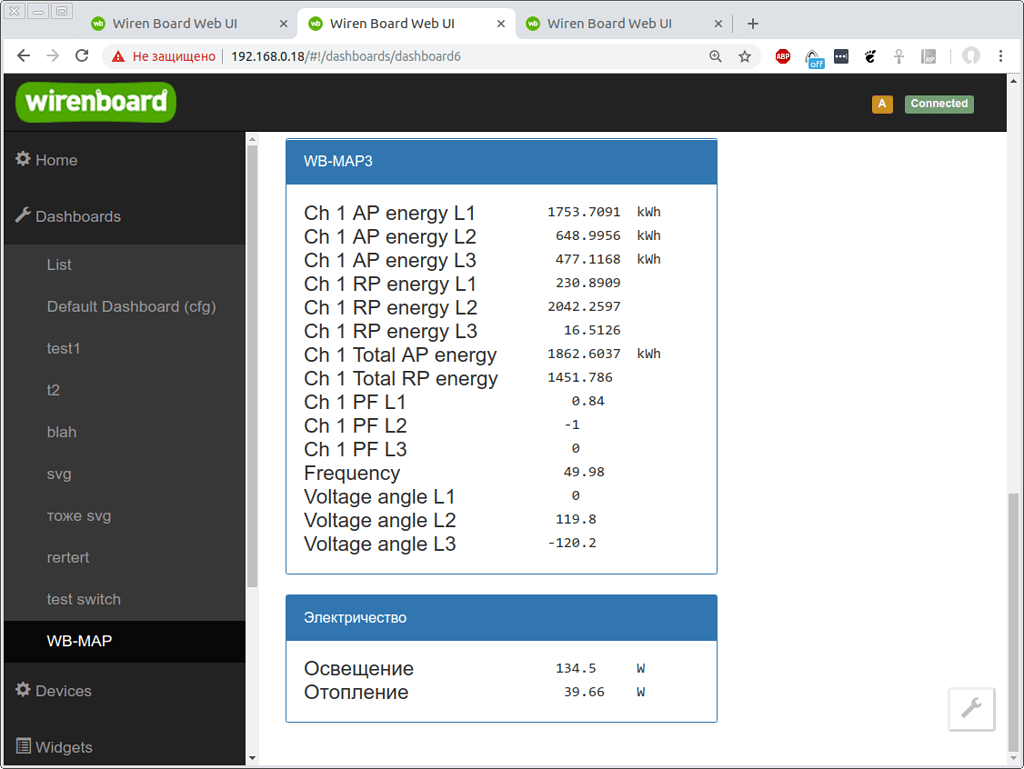Click the Adblock Plus extension icon
The width and height of the screenshot is (1024, 769).
click(x=782, y=56)
